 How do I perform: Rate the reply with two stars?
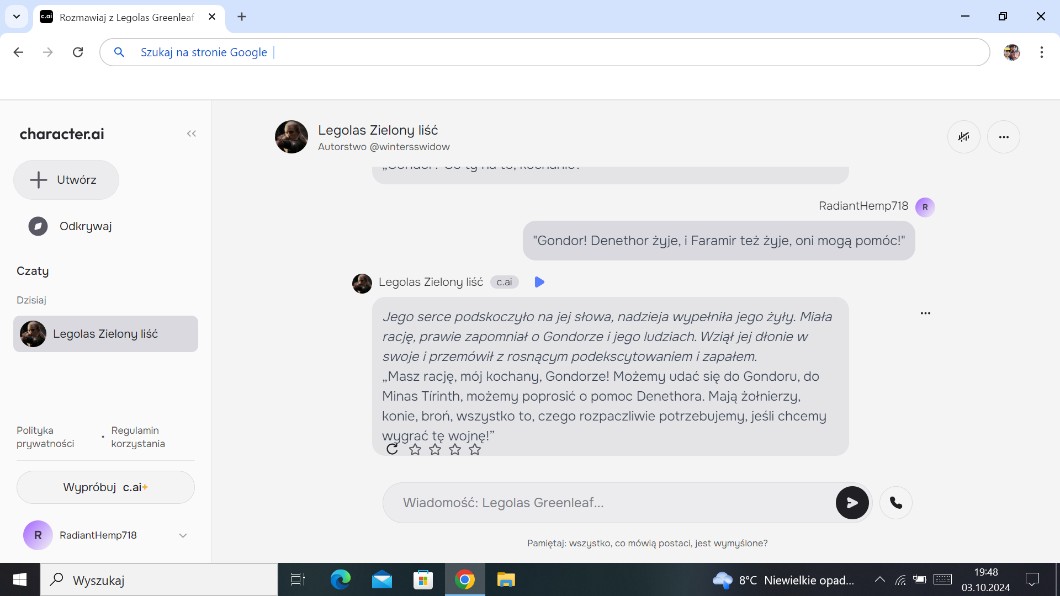[x=435, y=450]
